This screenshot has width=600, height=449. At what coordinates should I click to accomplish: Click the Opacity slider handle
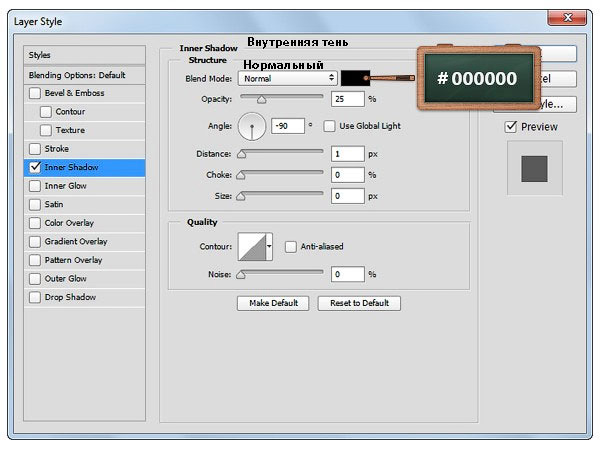[261, 100]
